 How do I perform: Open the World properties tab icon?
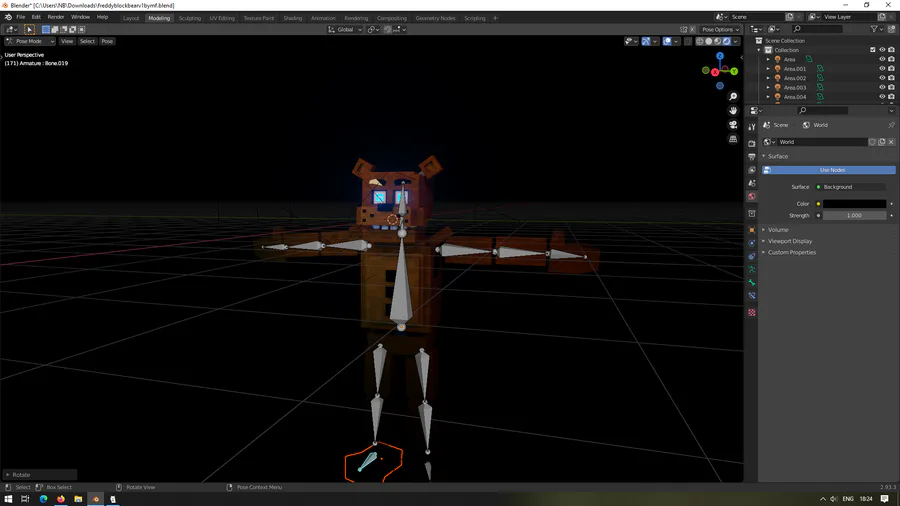(x=752, y=196)
